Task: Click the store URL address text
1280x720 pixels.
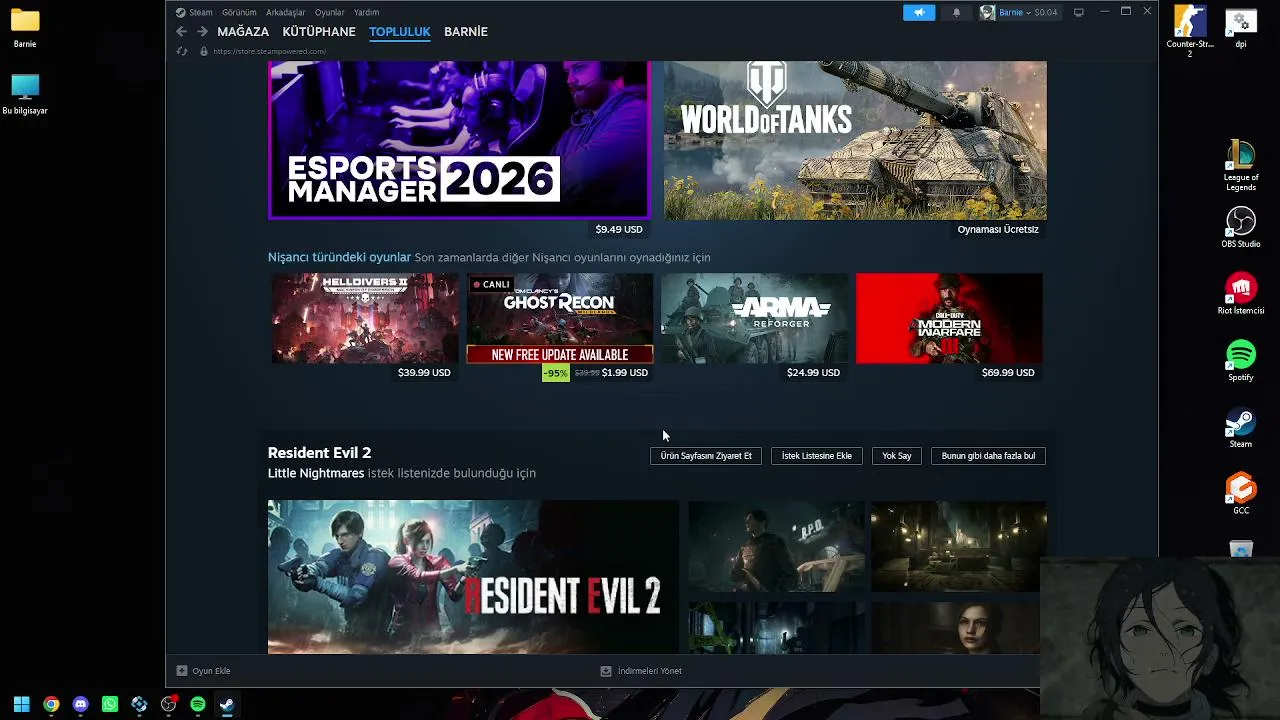Action: click(269, 51)
